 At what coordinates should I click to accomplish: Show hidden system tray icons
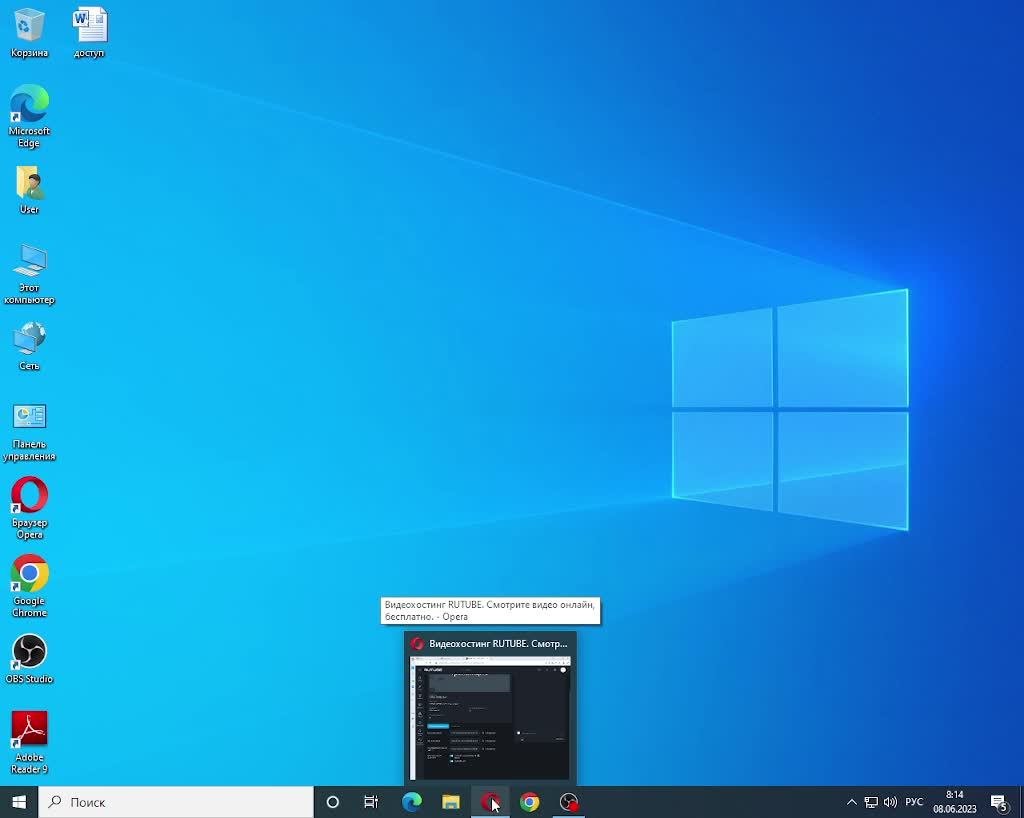click(x=852, y=802)
